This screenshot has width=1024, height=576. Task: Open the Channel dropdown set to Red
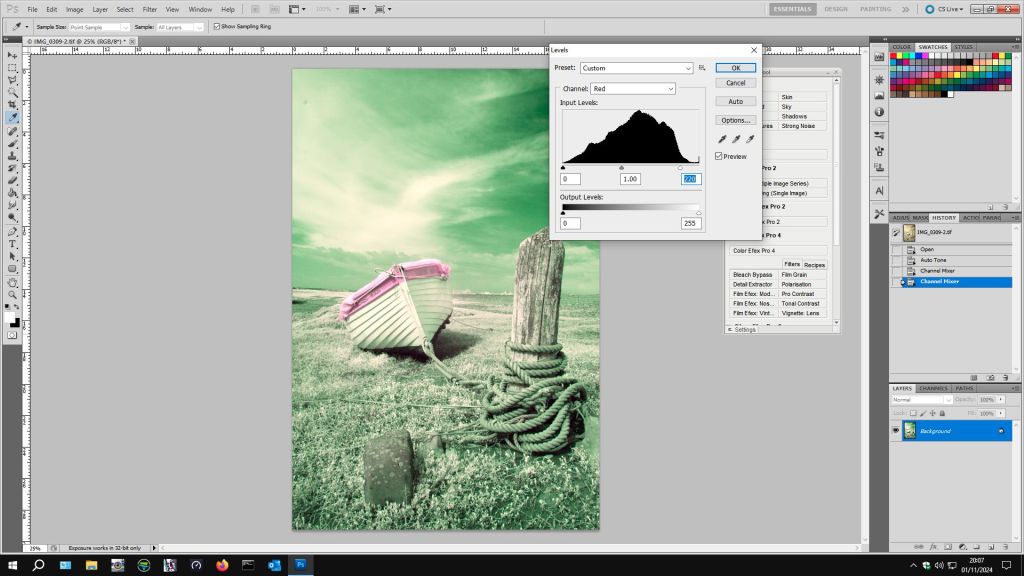point(633,89)
